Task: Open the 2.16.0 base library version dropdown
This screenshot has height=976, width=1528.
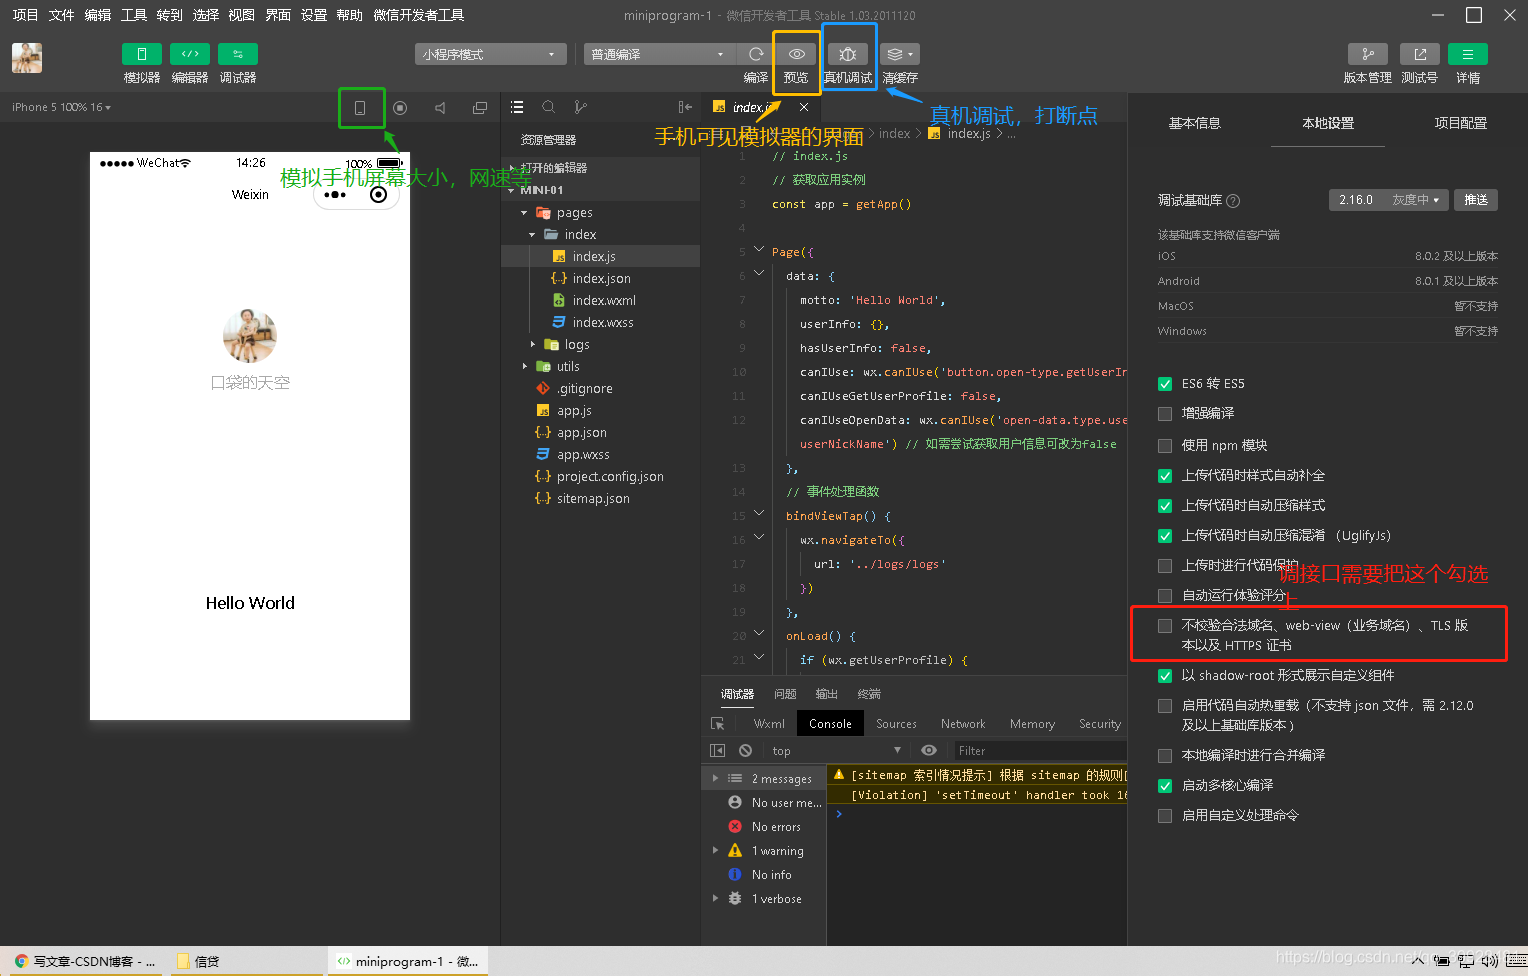Action: (1388, 200)
